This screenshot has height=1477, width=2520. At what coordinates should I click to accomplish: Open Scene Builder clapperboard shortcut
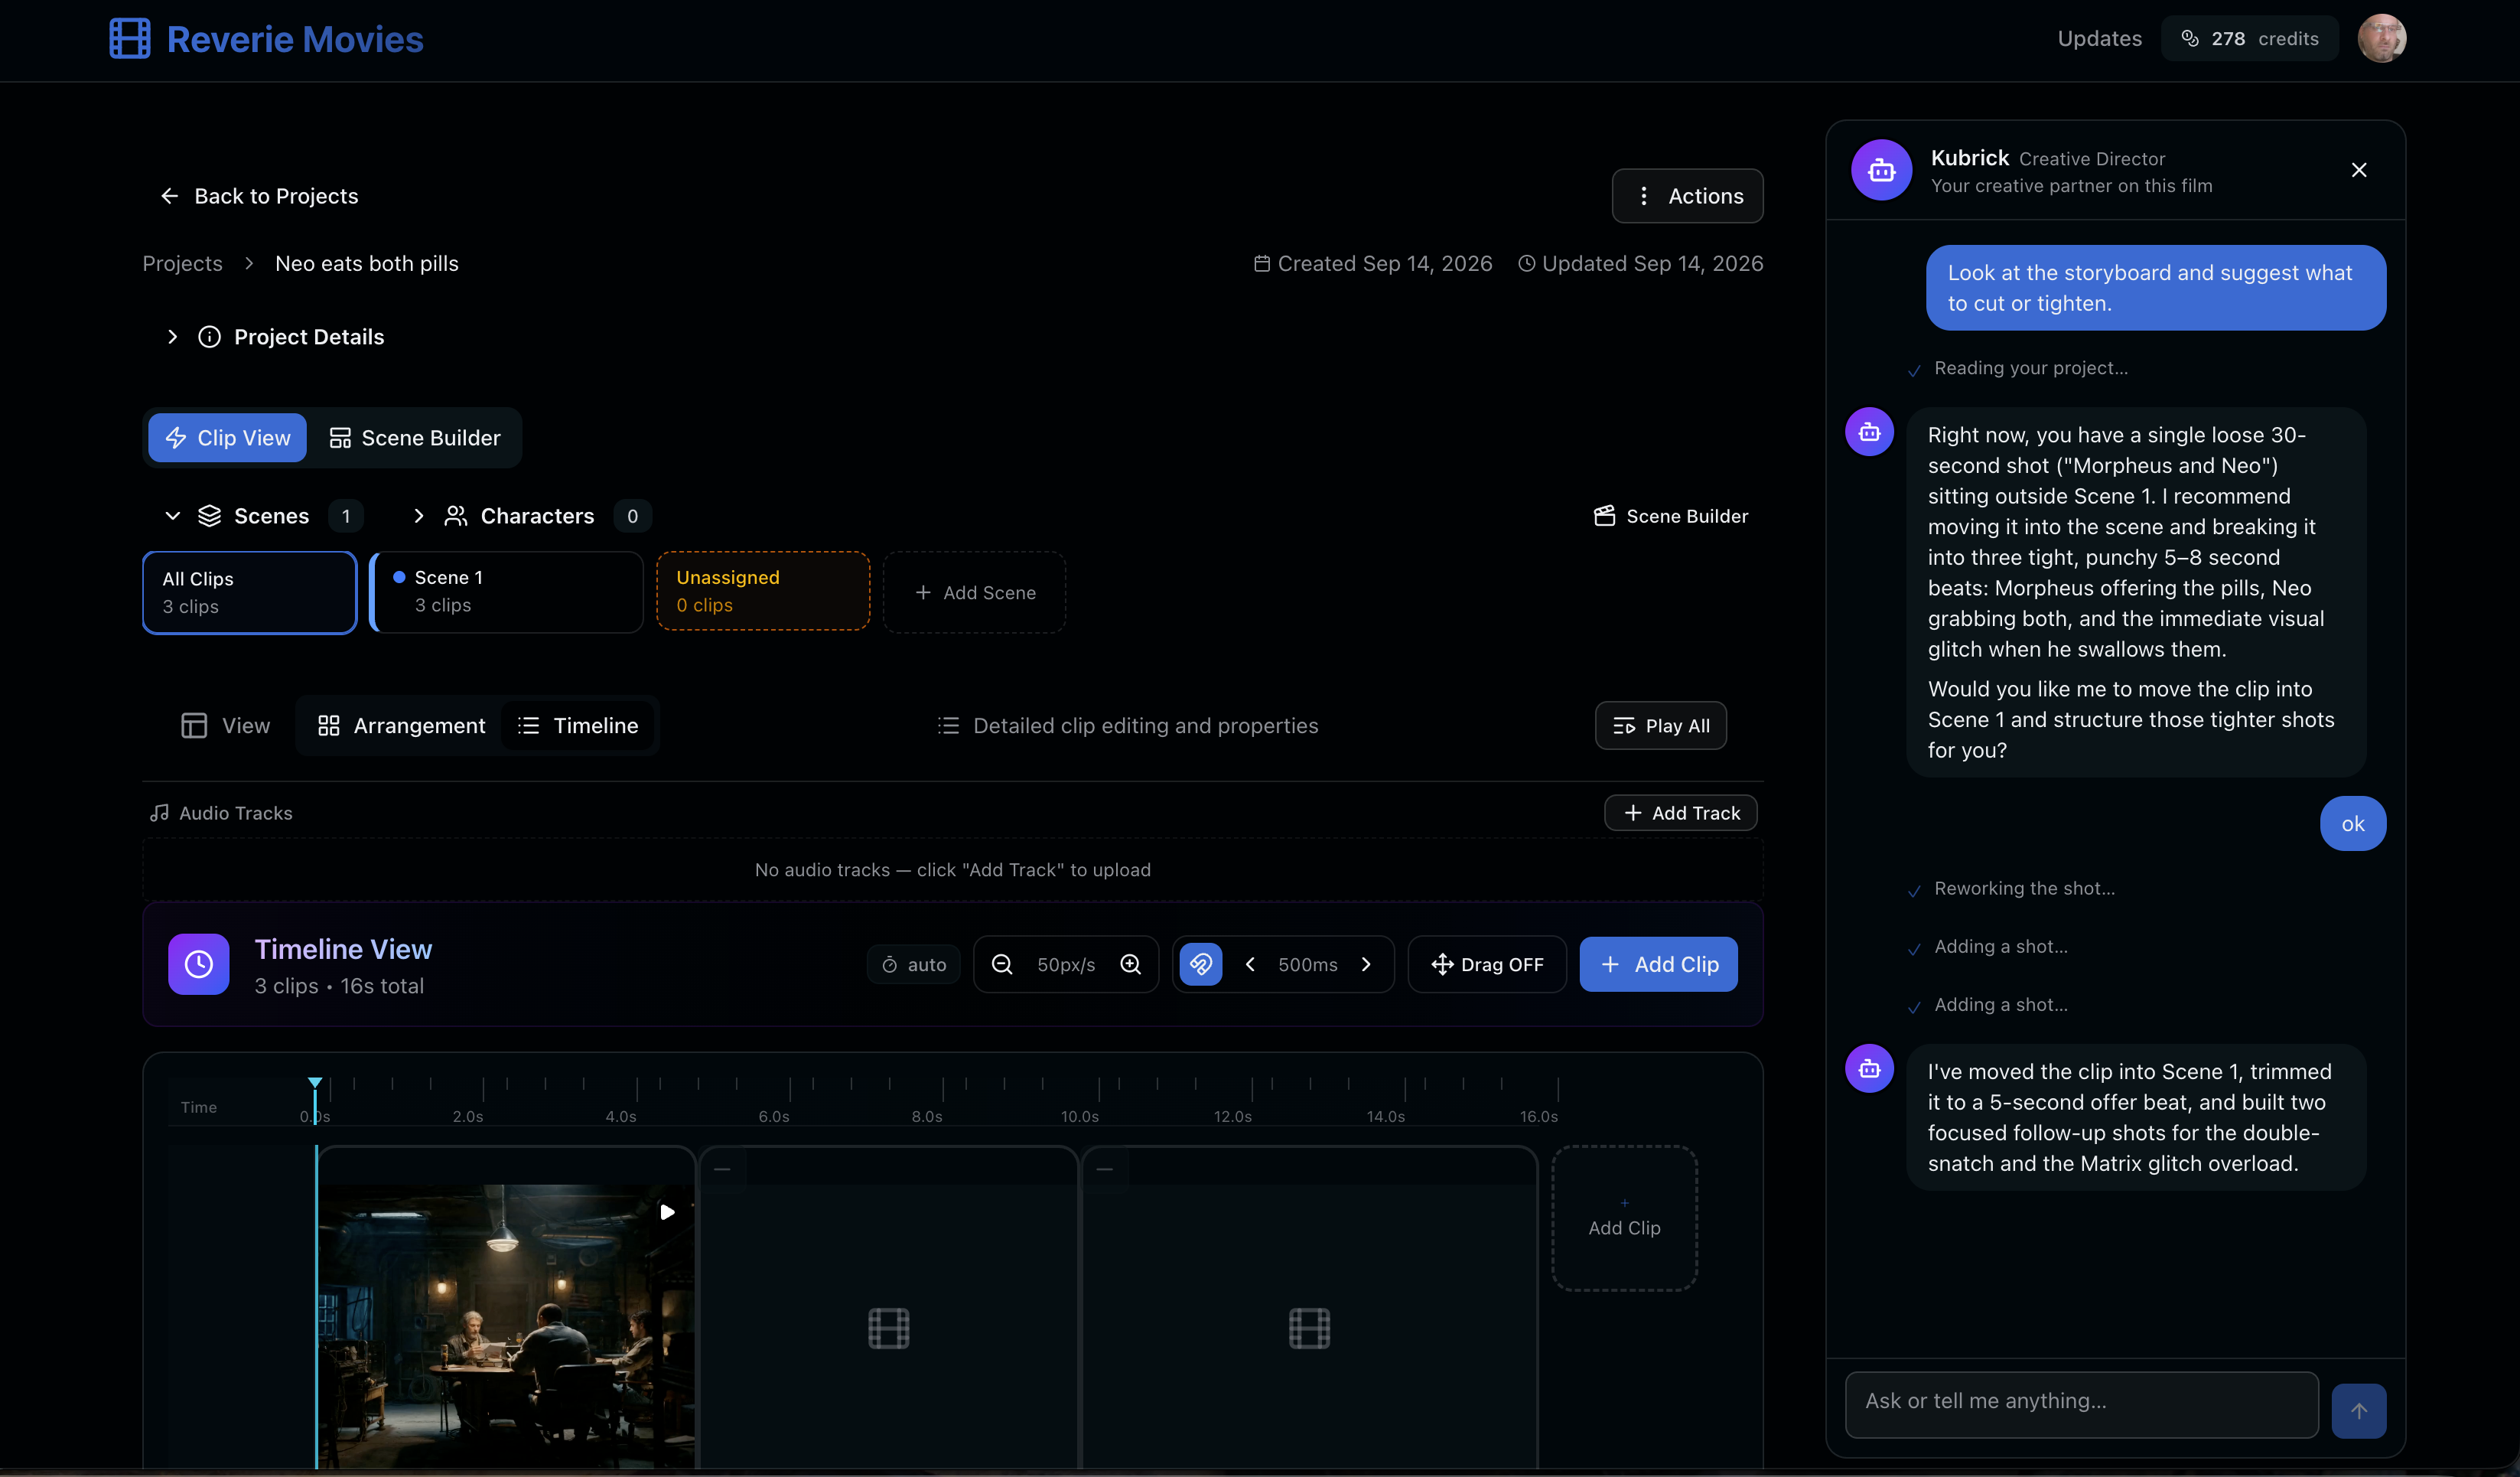pos(1670,516)
